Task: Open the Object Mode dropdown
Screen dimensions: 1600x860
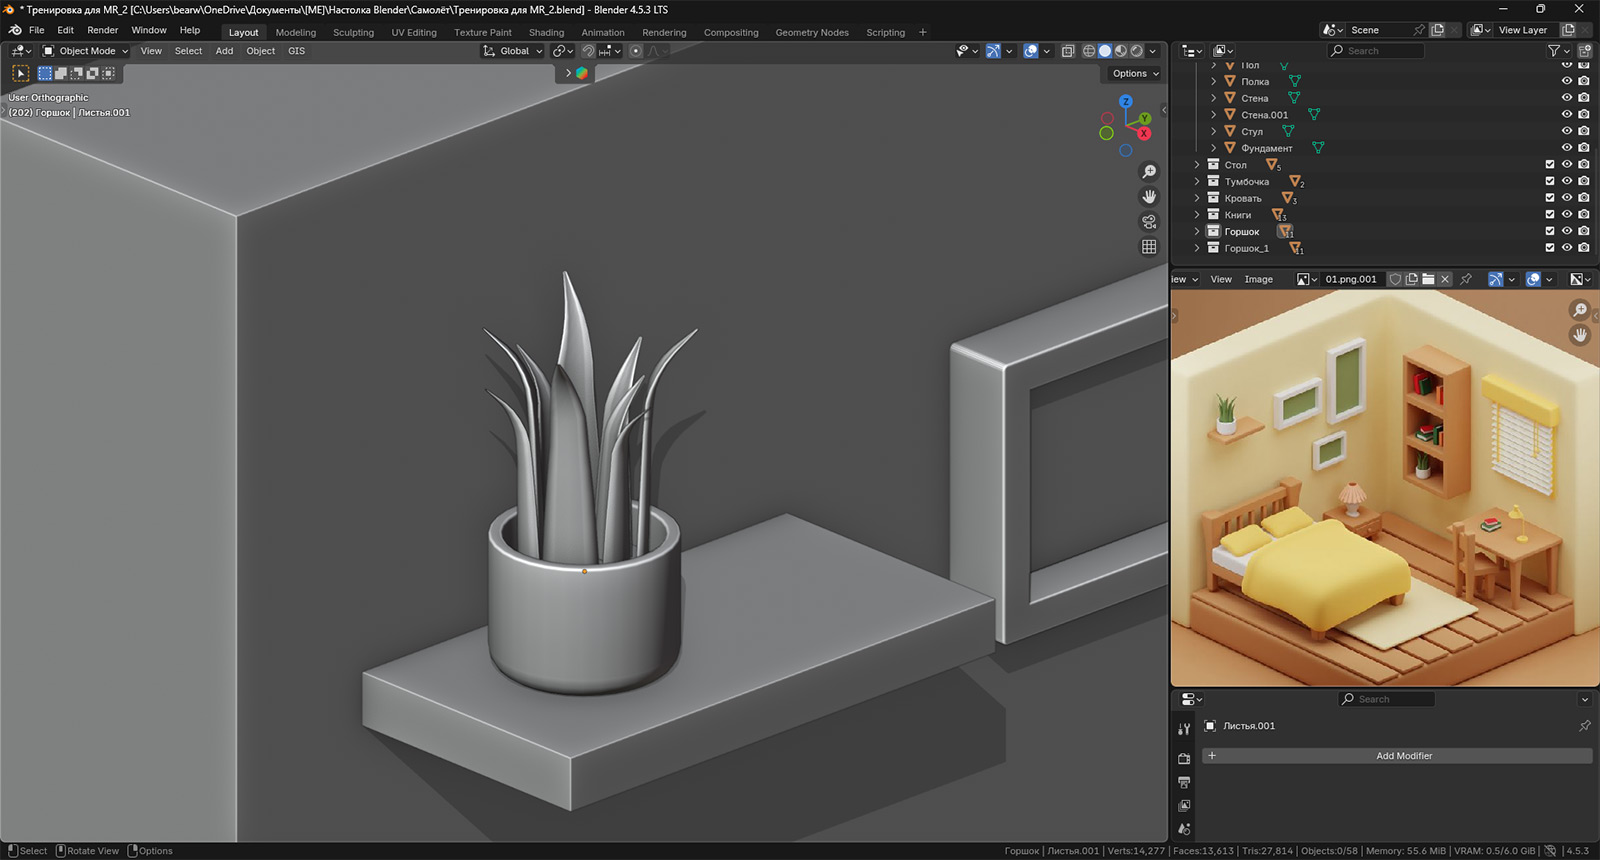Action: point(86,51)
